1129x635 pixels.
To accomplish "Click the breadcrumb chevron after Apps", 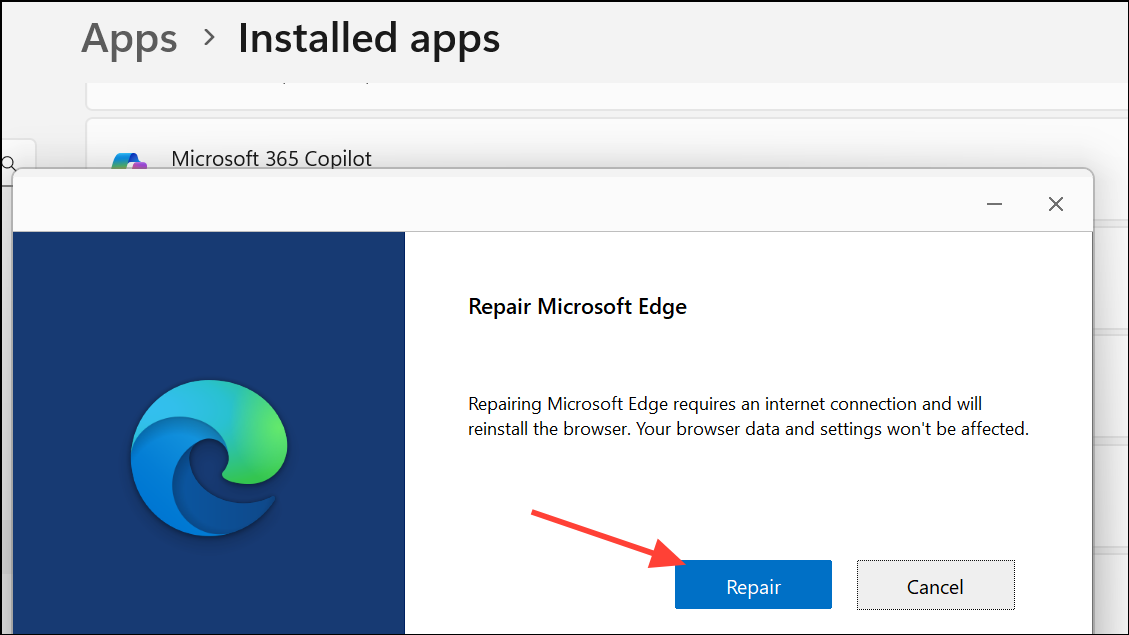I will click(209, 38).
